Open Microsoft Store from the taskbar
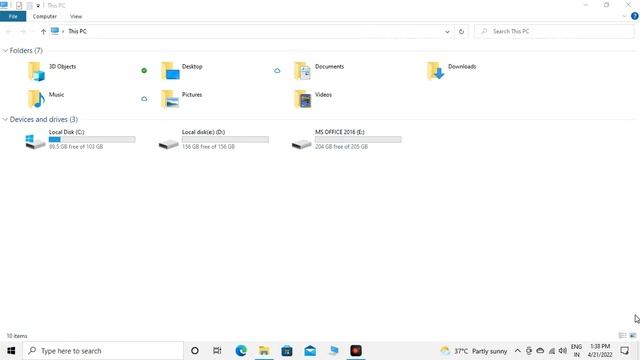Image resolution: width=640 pixels, height=360 pixels. click(x=287, y=351)
